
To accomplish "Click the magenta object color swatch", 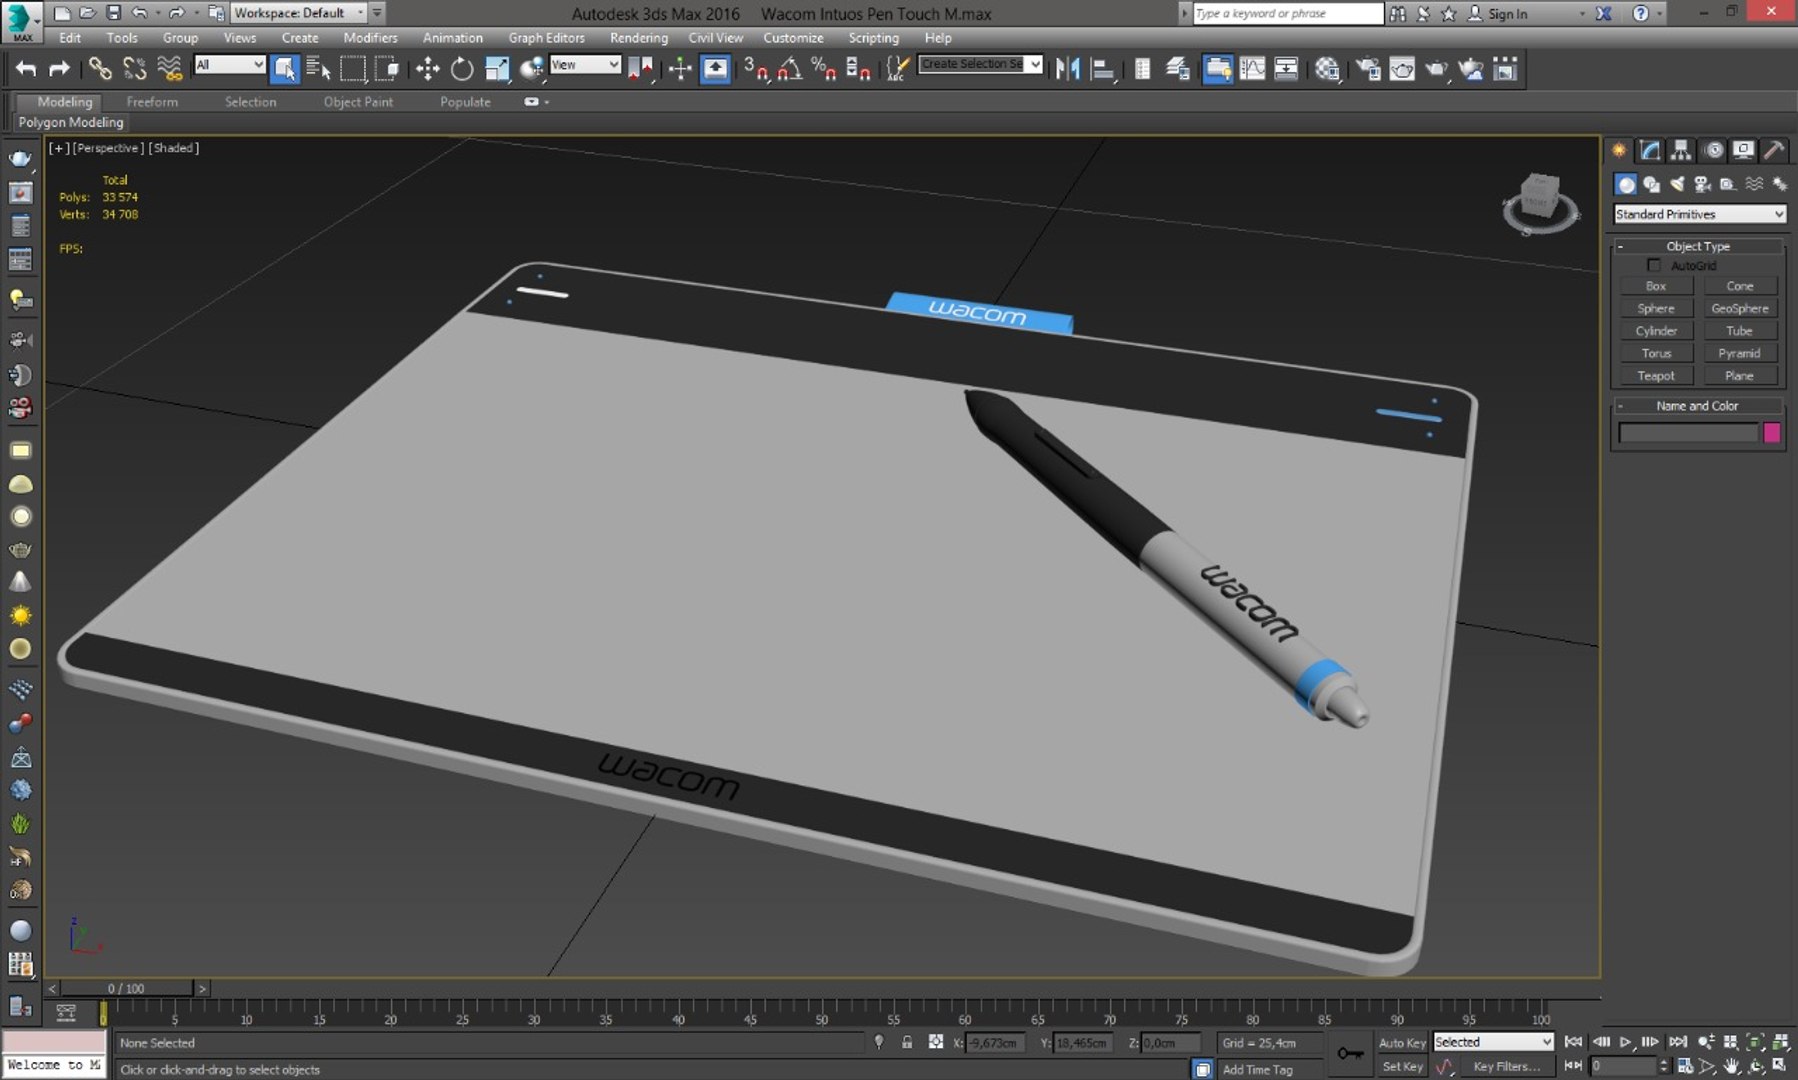I will click(x=1772, y=433).
